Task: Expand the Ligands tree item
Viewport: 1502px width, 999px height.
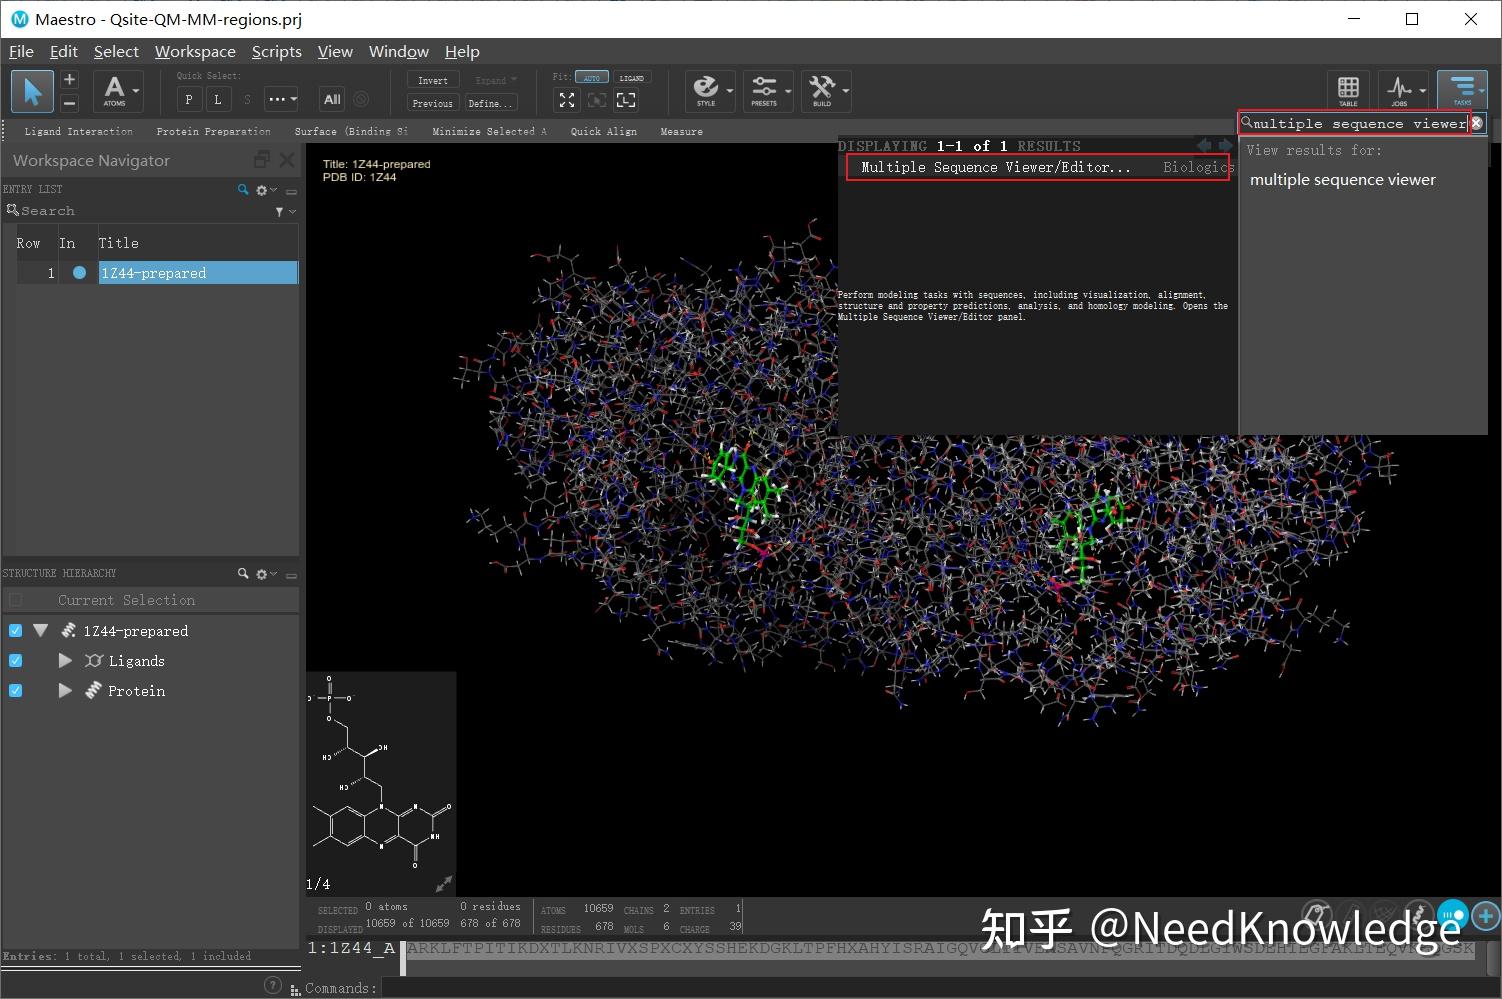Action: [64, 660]
